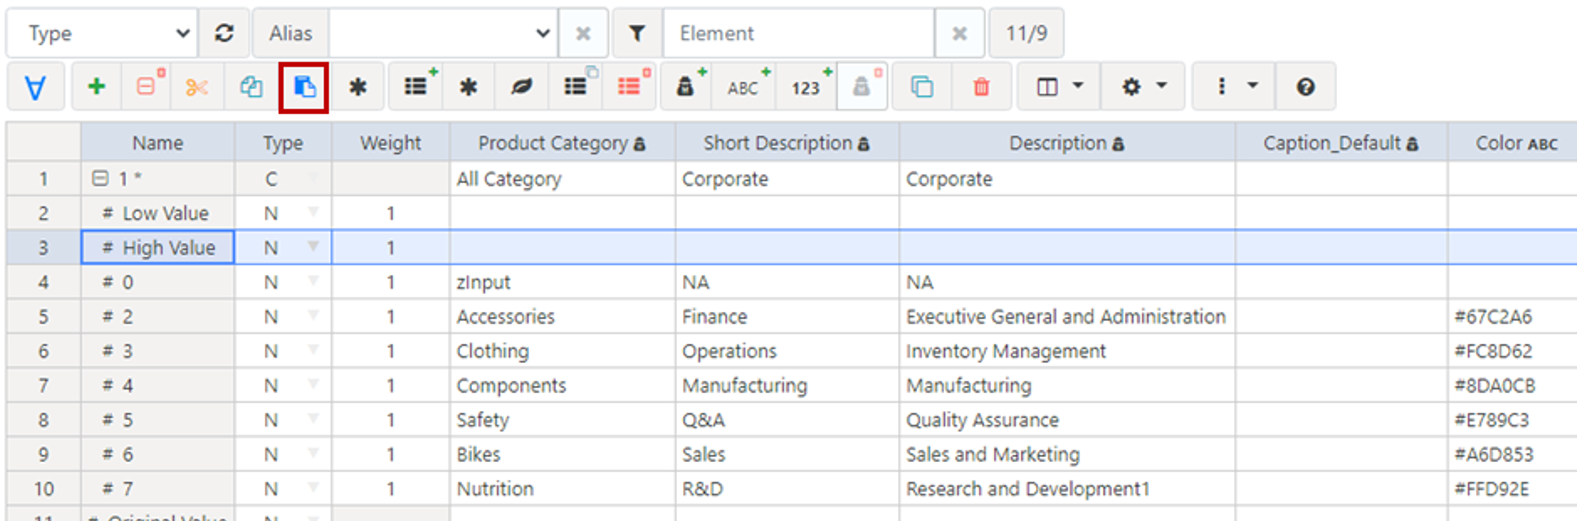Open type dropdown for Low Value row
The height and width of the screenshot is (521, 1591).
[313, 213]
